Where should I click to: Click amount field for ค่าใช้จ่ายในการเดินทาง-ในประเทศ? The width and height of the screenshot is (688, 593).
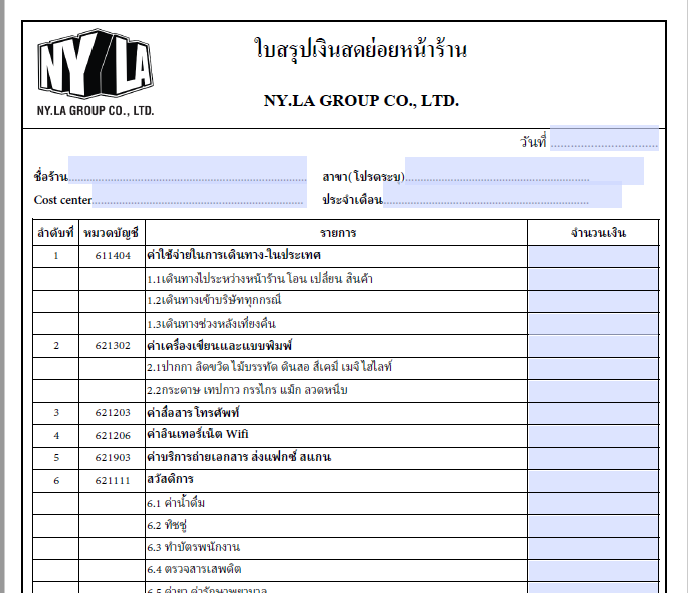[593, 256]
